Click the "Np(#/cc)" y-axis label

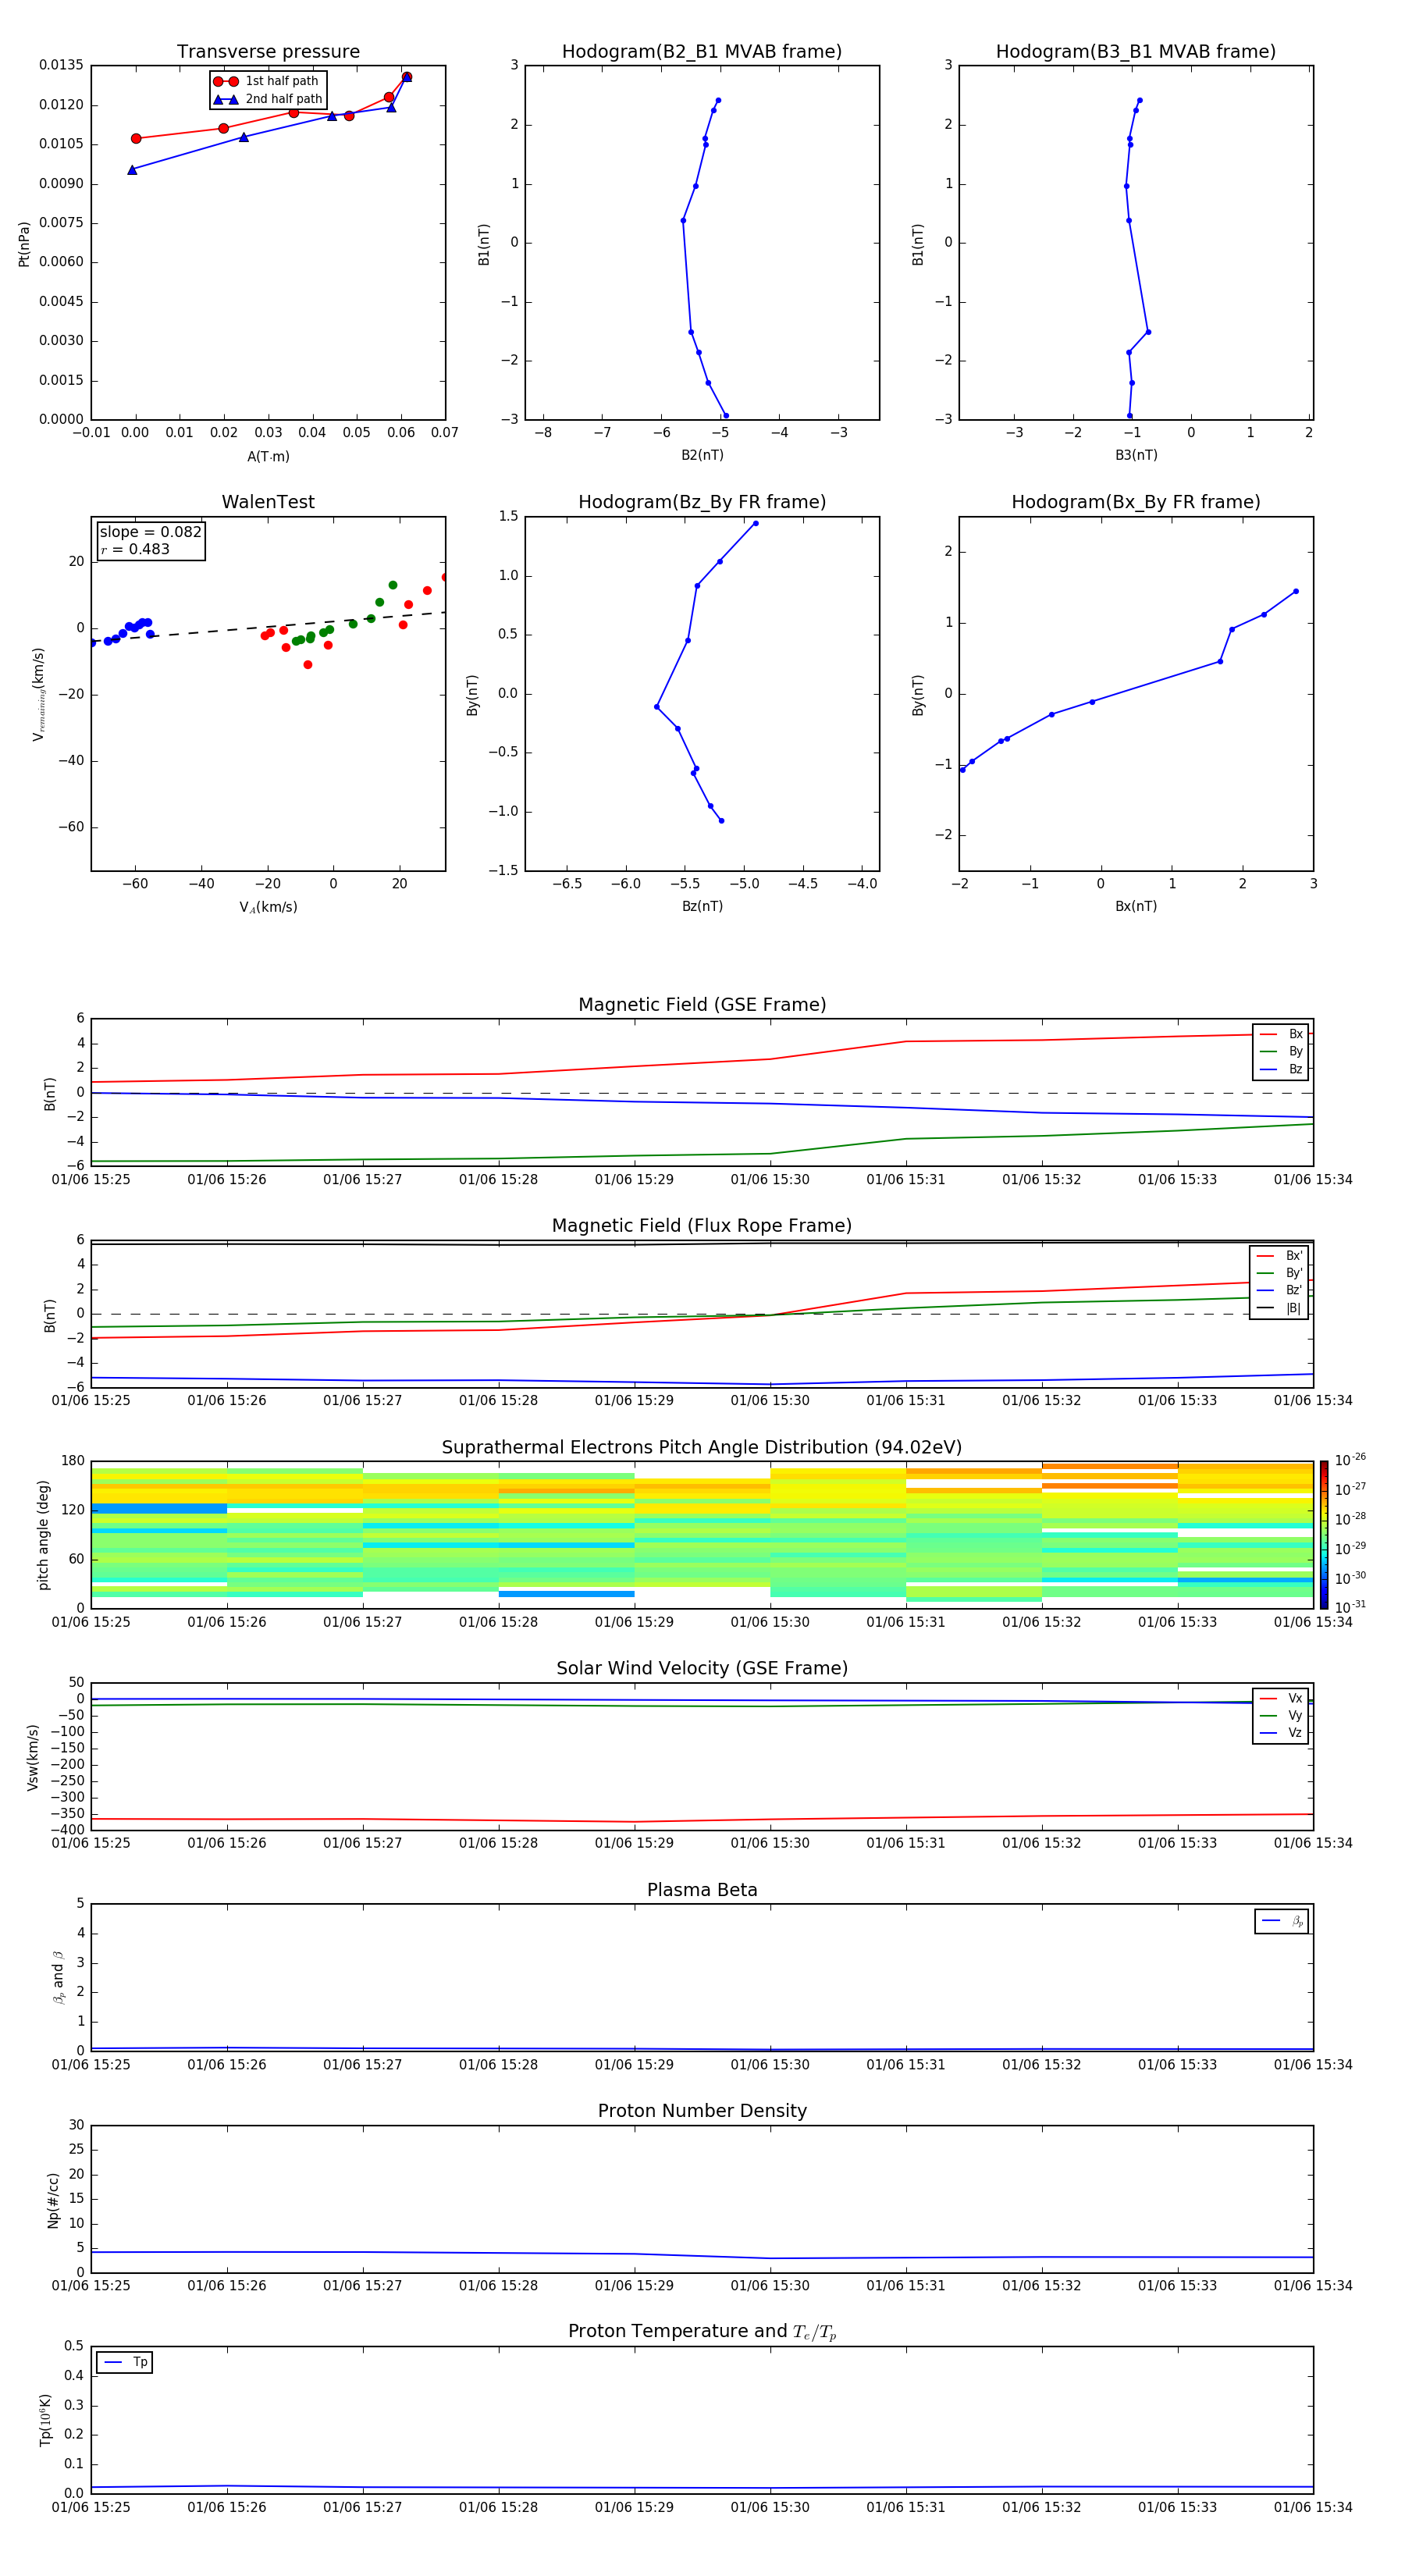53,2200
